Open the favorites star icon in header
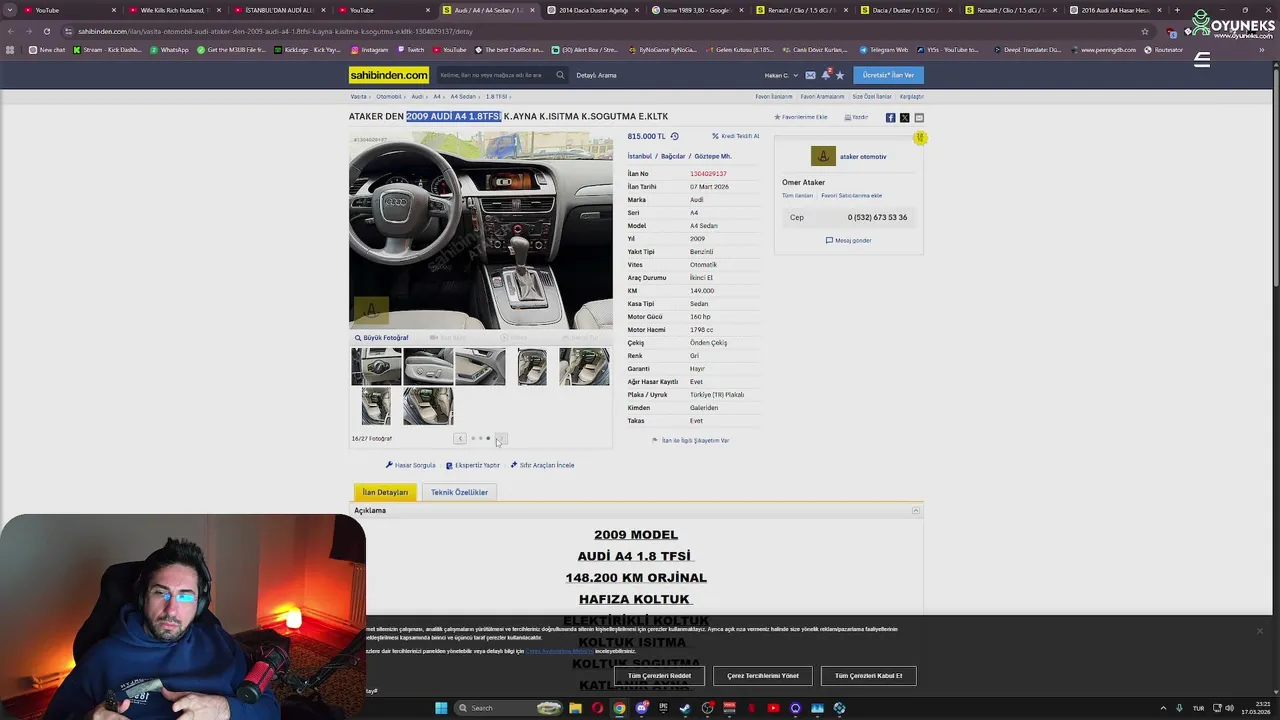 coord(840,75)
